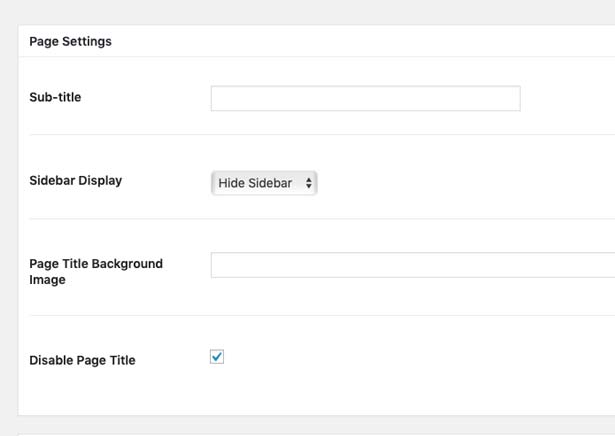Place cursor at start of Sub-title input
This screenshot has height=436, width=615.
point(215,98)
